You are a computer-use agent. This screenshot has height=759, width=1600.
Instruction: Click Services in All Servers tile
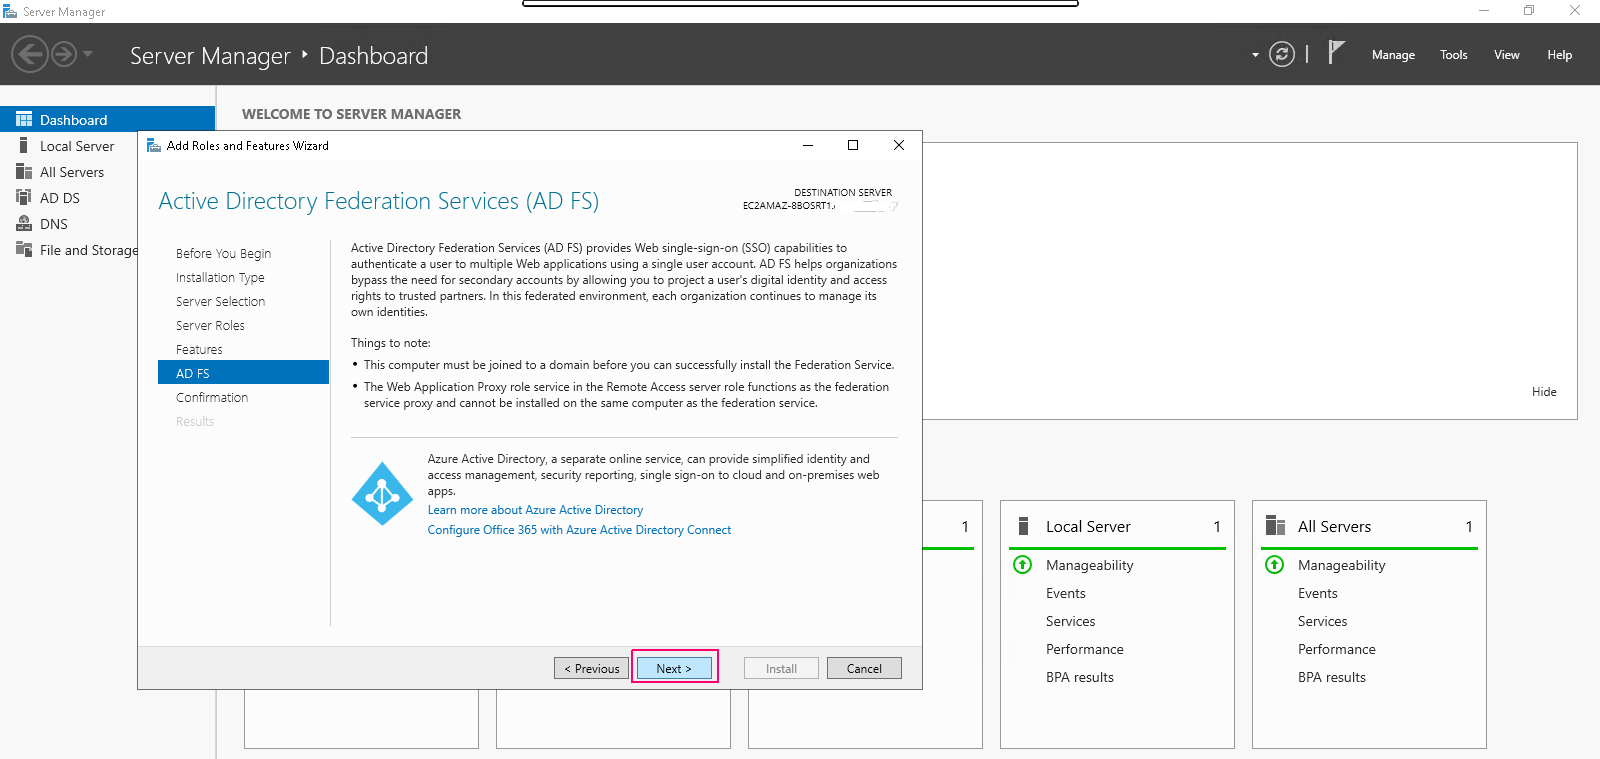point(1322,621)
